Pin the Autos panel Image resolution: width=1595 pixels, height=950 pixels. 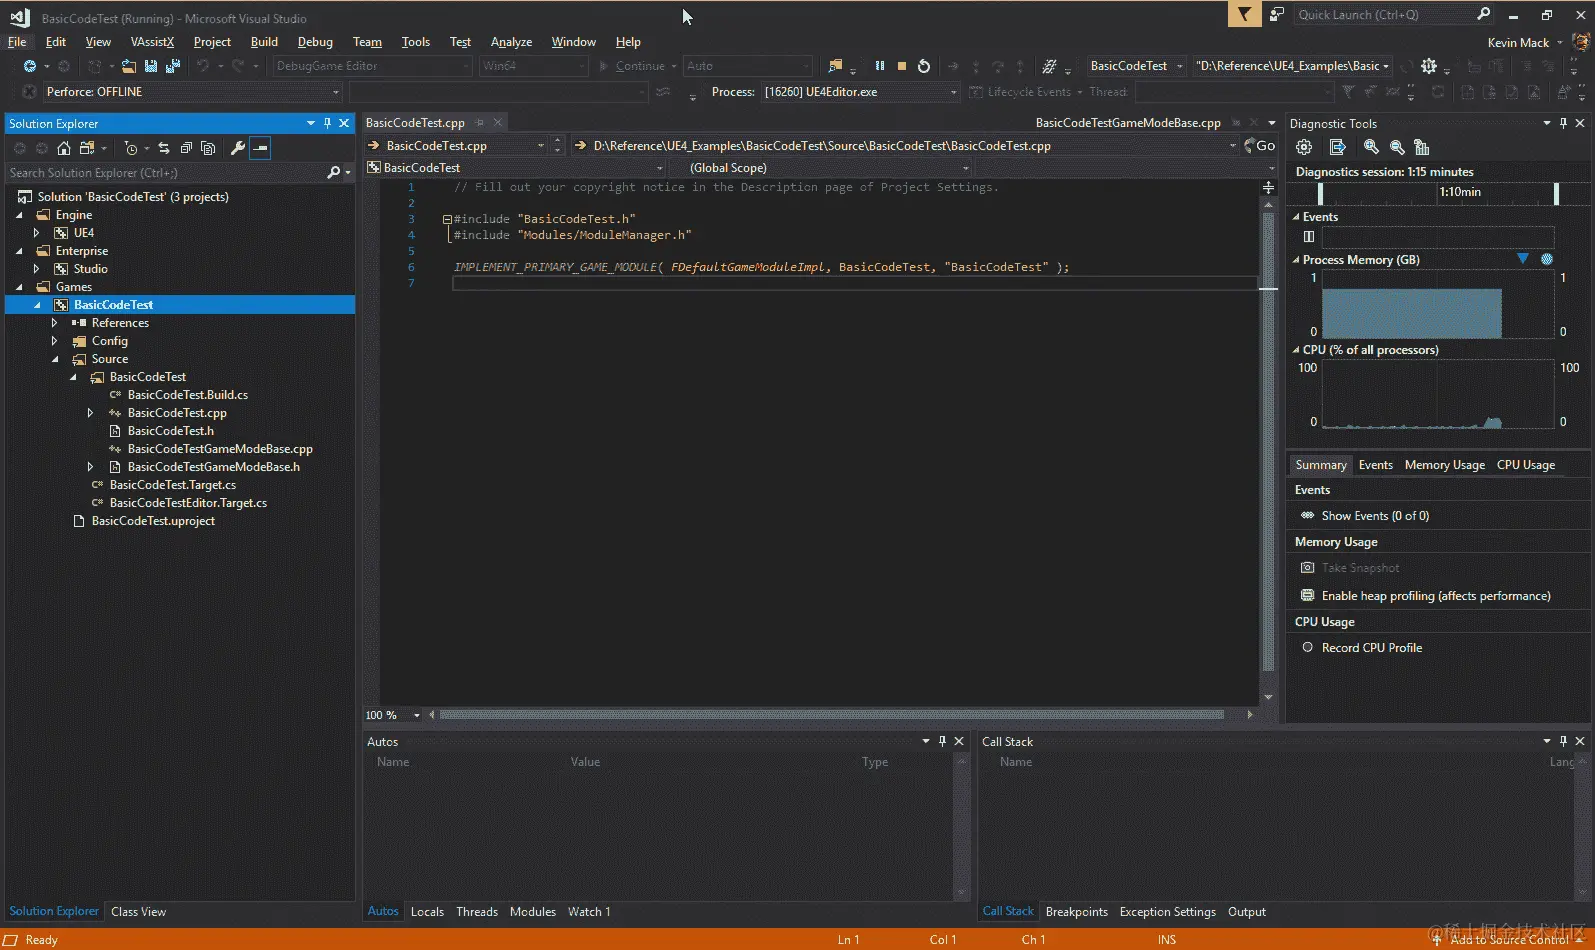point(942,741)
